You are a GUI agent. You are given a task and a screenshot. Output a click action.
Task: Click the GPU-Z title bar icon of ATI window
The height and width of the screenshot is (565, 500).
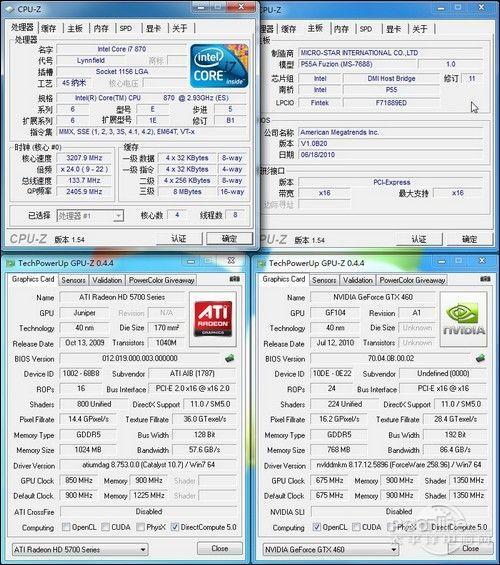(x=10, y=264)
